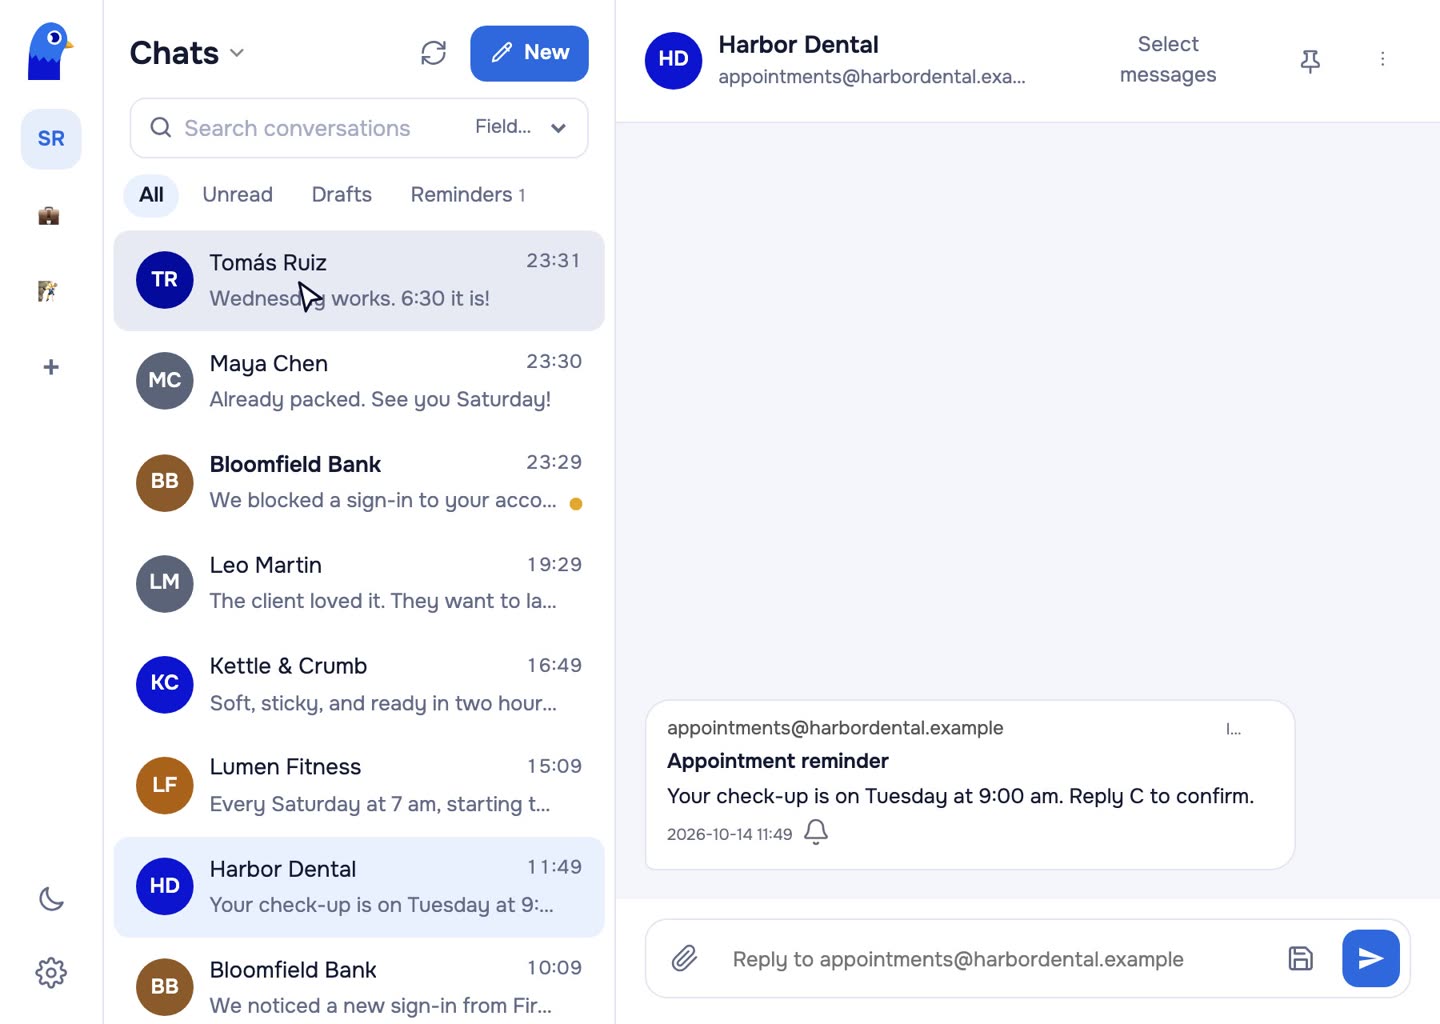The image size is (1440, 1024).
Task: Click the orange unread dot on Bloomfield Bank
Action: pos(576,504)
